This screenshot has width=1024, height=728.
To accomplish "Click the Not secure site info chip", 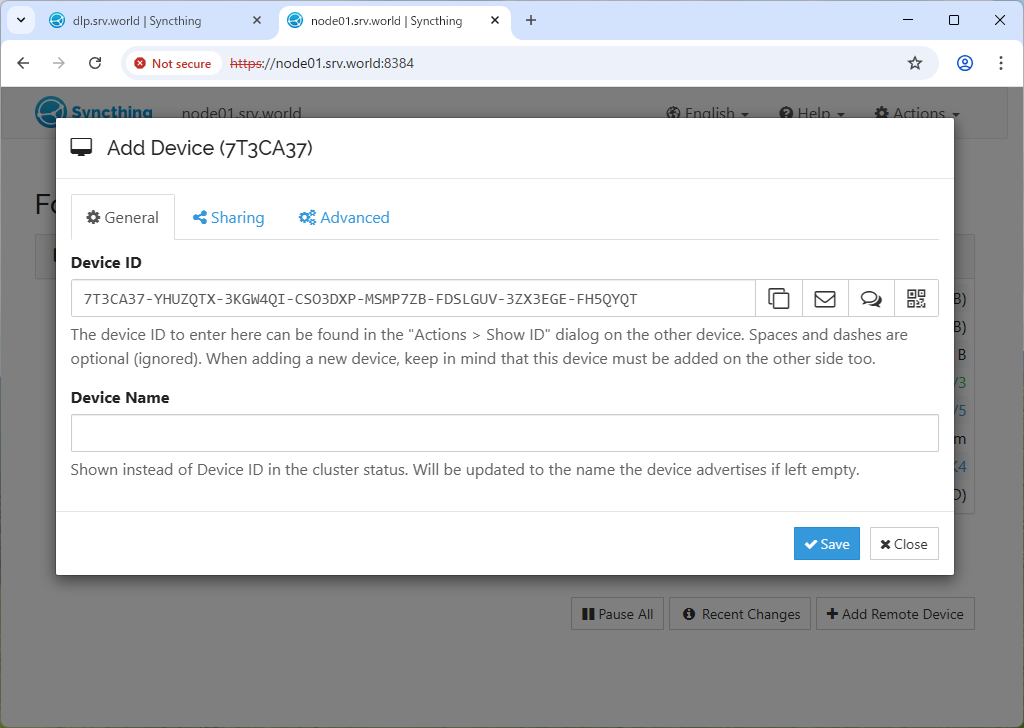I will pyautogui.click(x=173, y=63).
